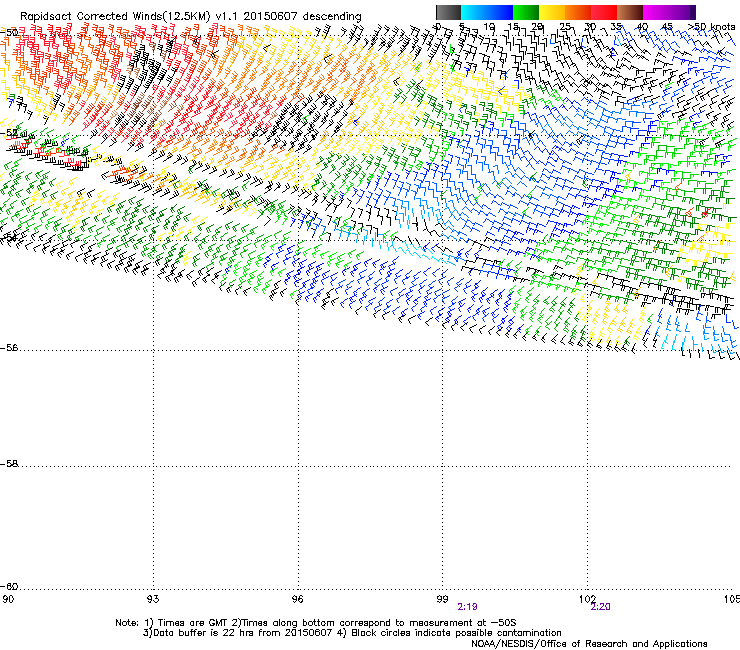Click longitude label '102' on bottom axis

587,599
